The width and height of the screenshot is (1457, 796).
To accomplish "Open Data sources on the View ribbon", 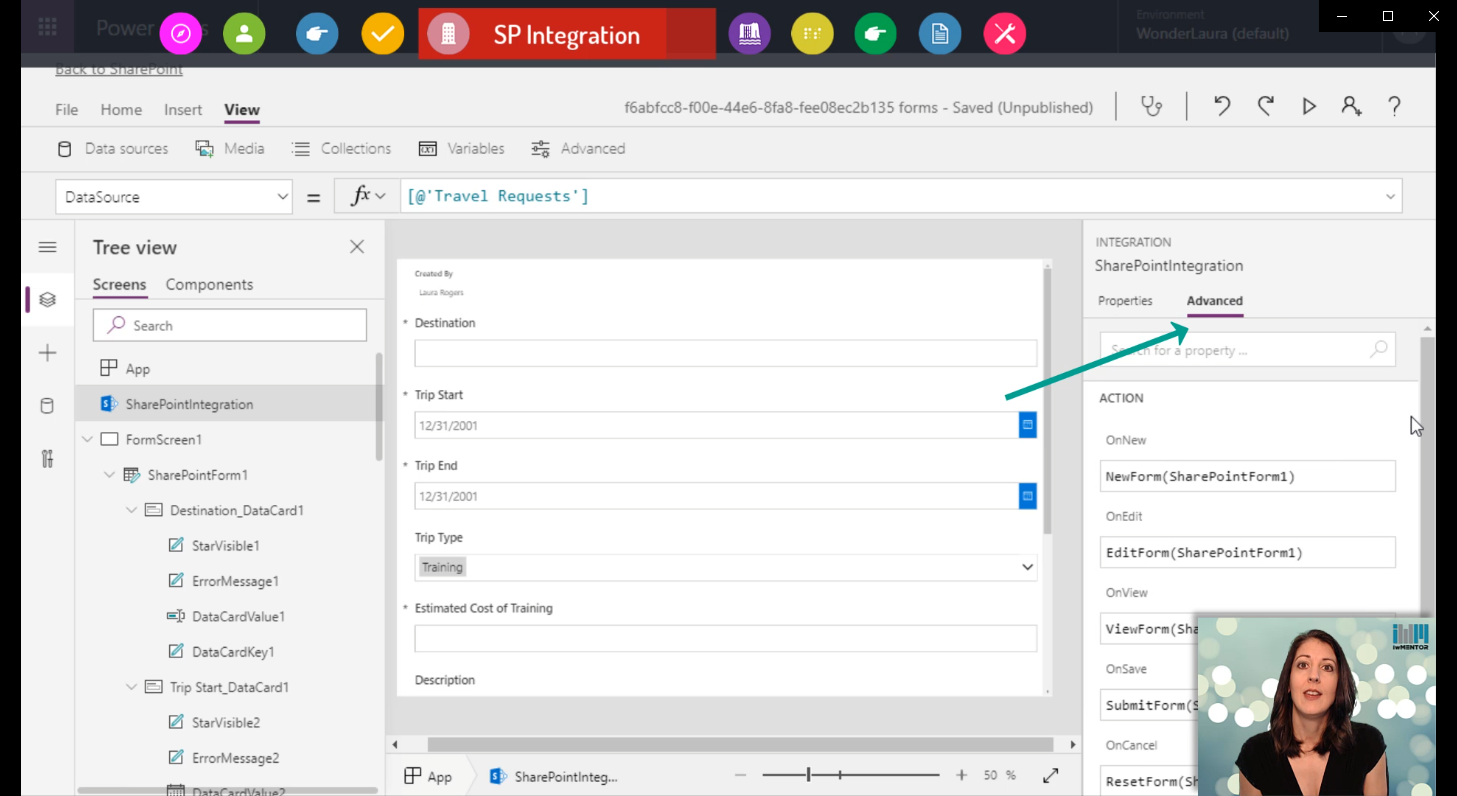I will point(112,148).
